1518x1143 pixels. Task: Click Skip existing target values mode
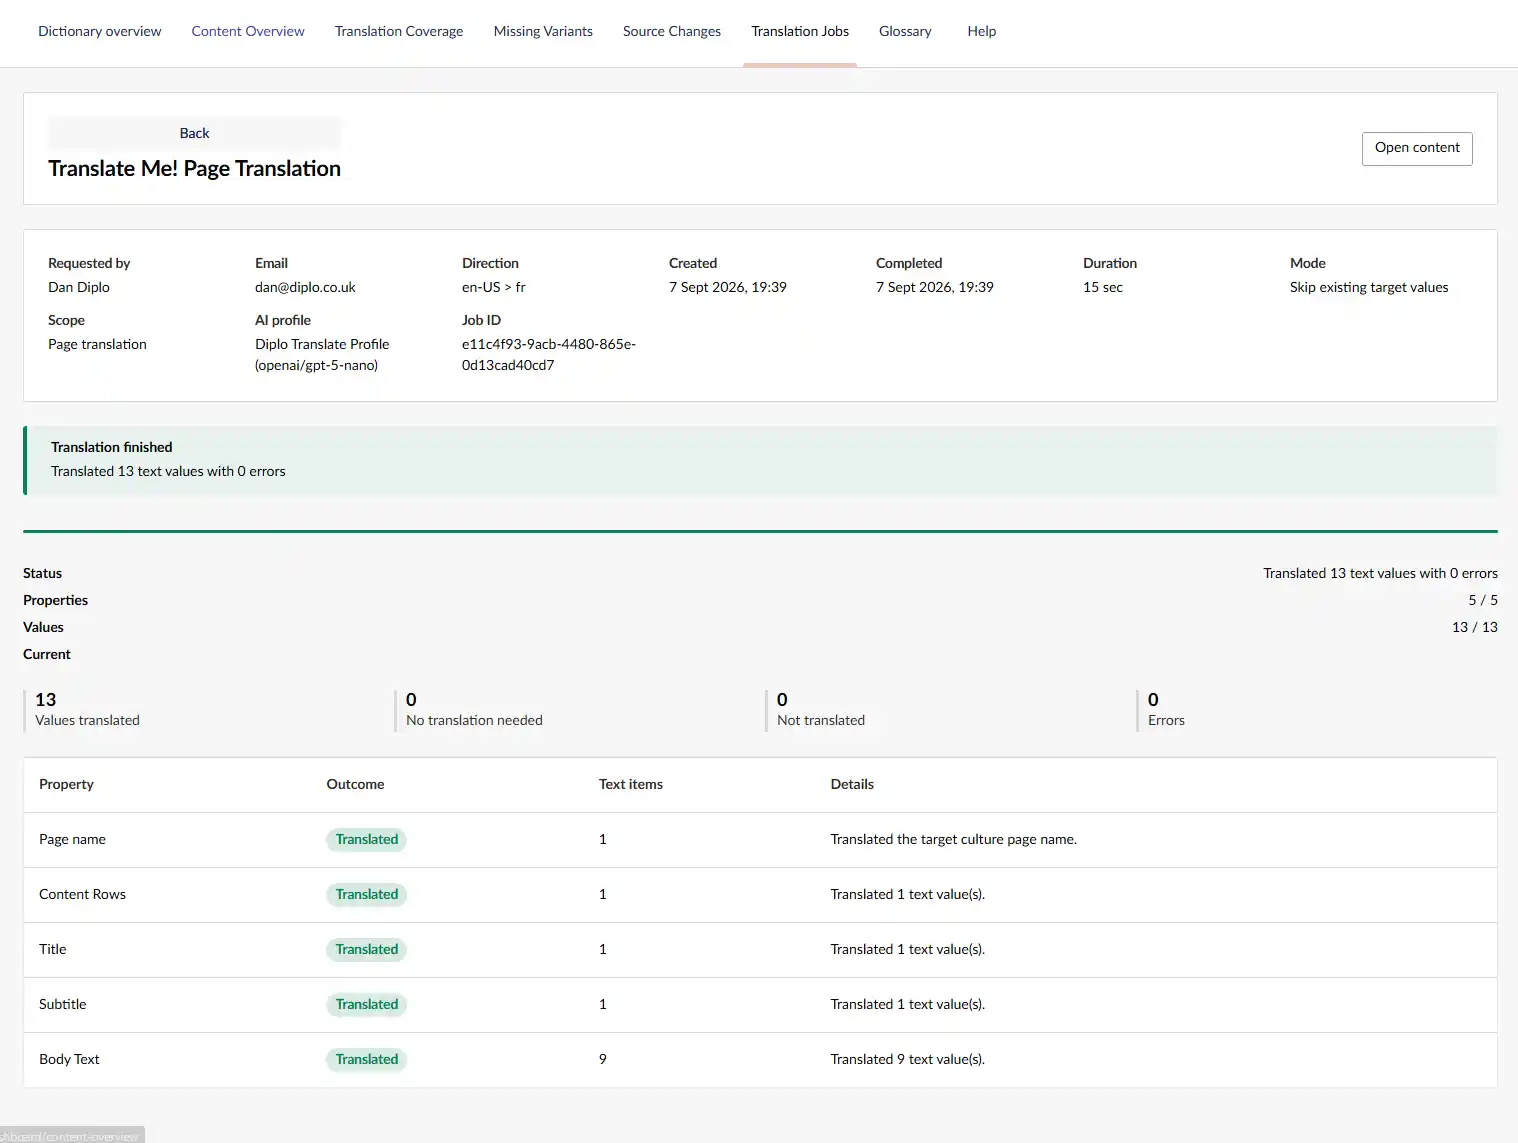click(x=1369, y=287)
